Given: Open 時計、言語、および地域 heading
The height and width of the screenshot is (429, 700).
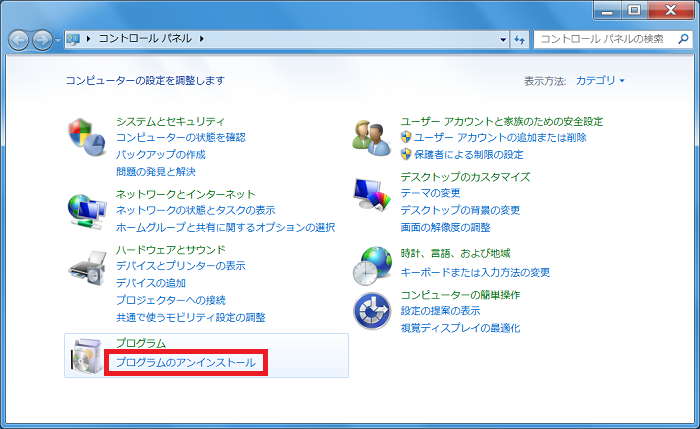Looking at the screenshot, I should (455, 254).
